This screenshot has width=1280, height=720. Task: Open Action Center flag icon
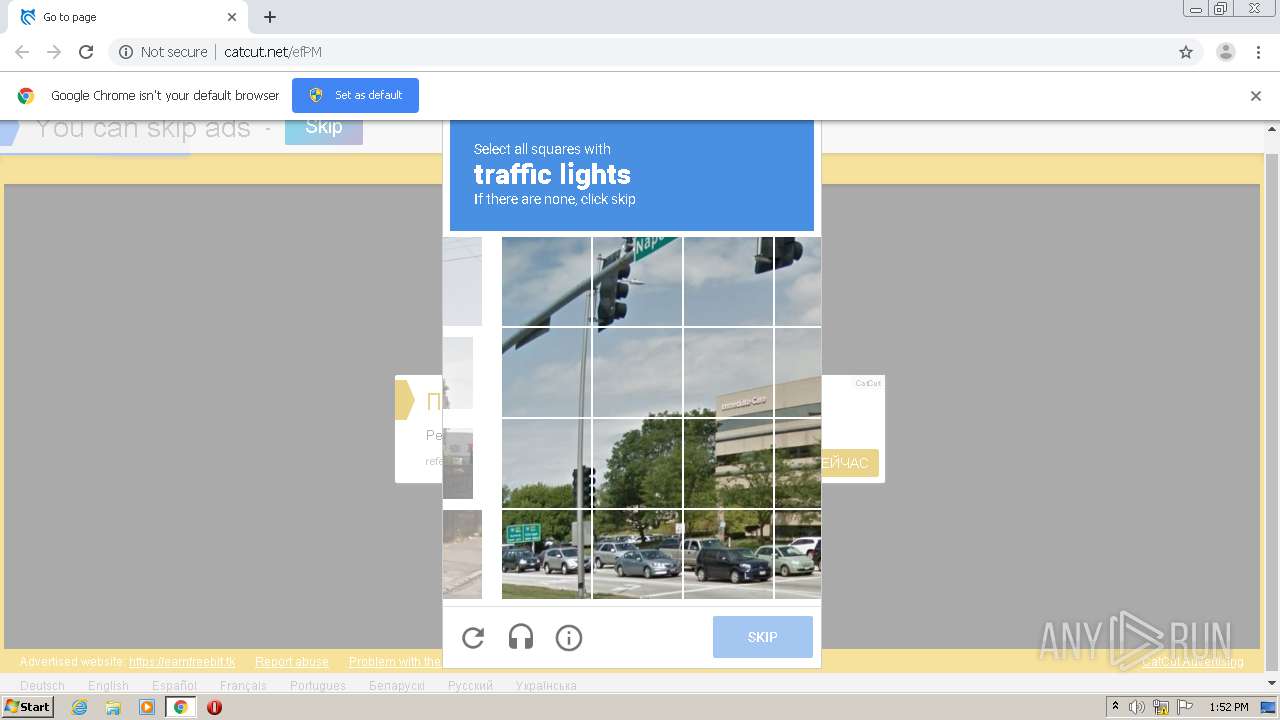(1185, 707)
